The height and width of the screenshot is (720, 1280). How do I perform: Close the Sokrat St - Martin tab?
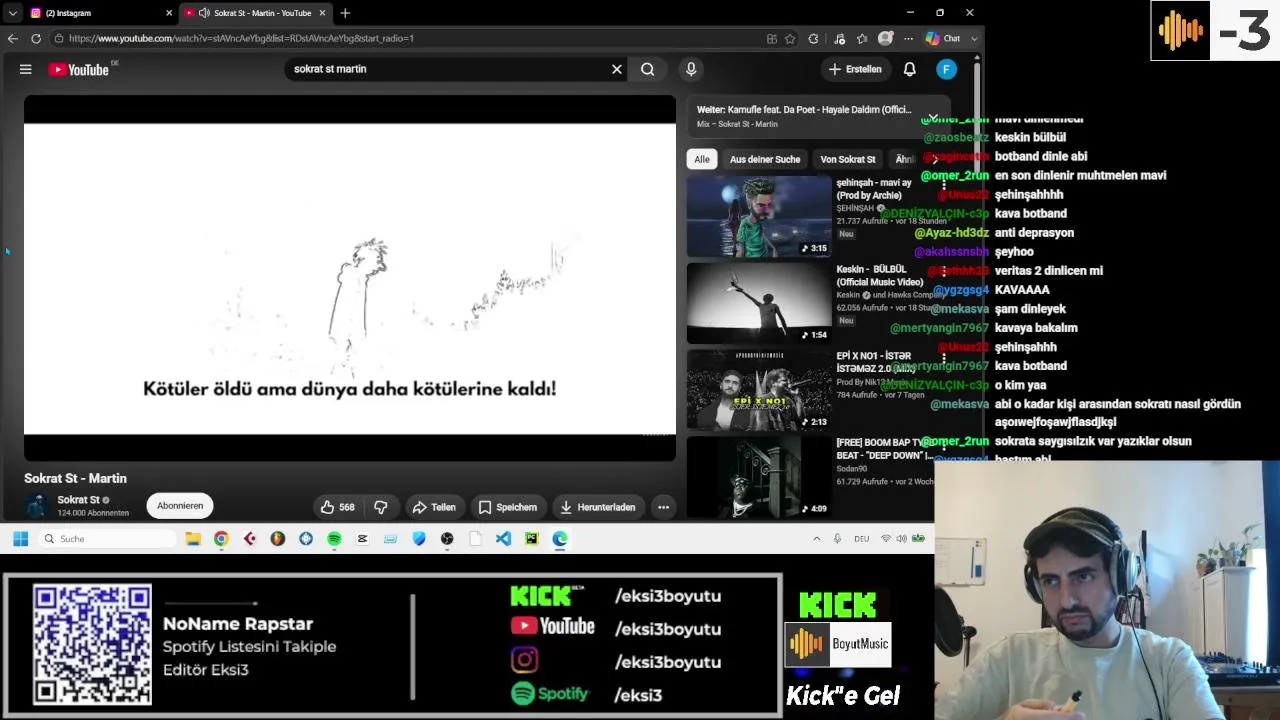click(322, 13)
